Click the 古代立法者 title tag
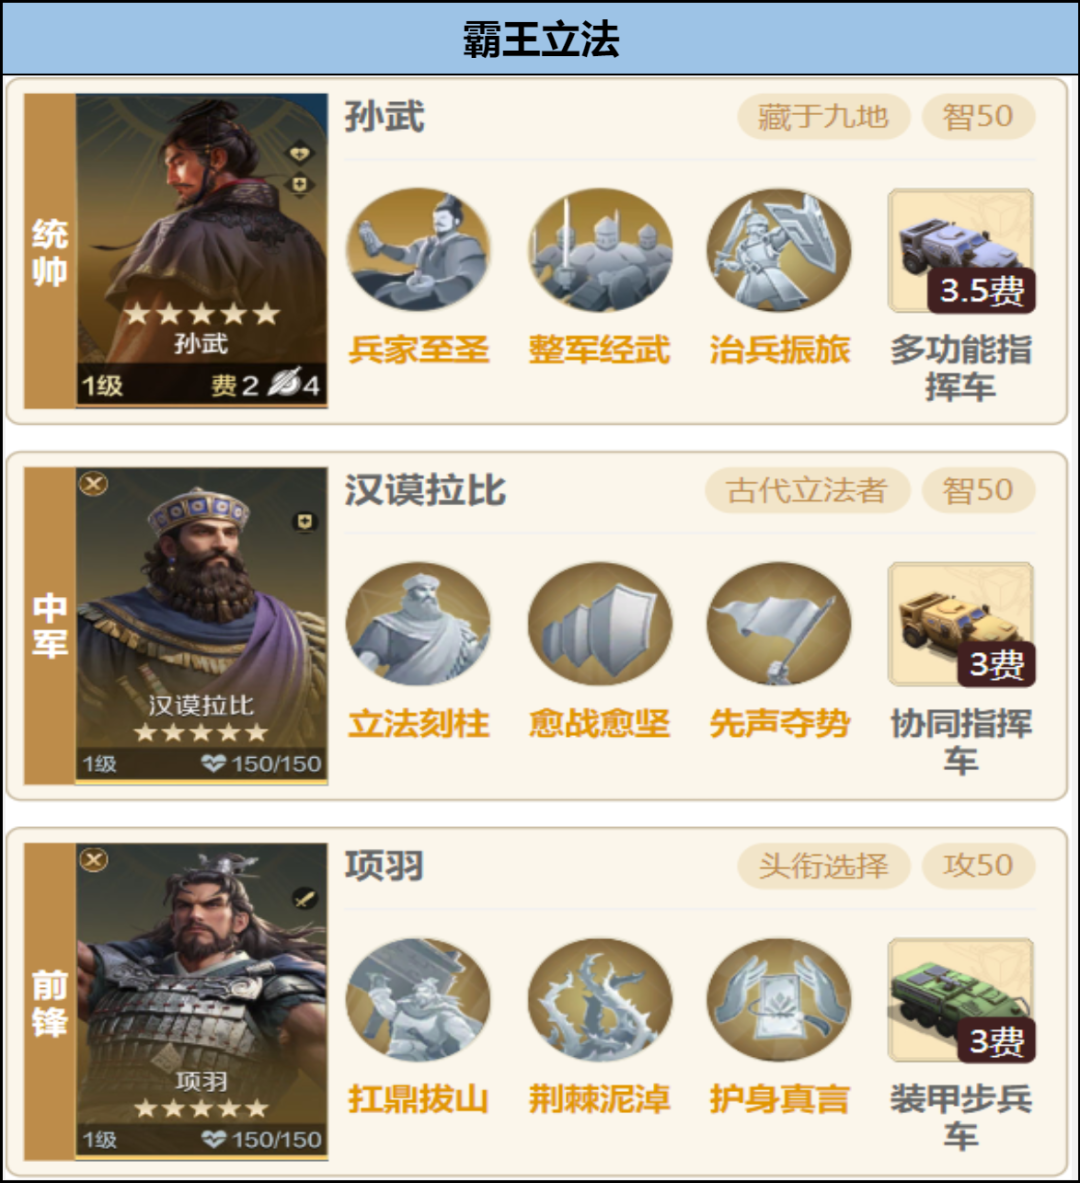 pos(808,490)
